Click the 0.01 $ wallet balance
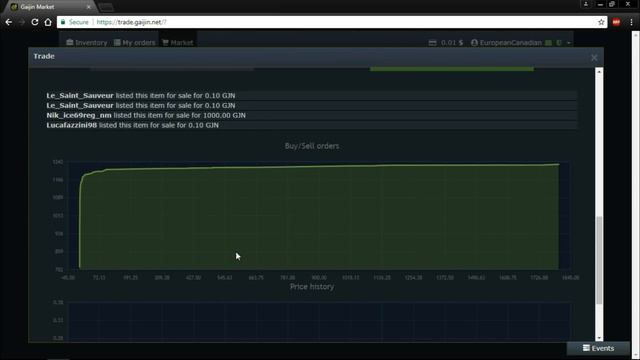Image resolution: width=640 pixels, height=360 pixels. [452, 43]
